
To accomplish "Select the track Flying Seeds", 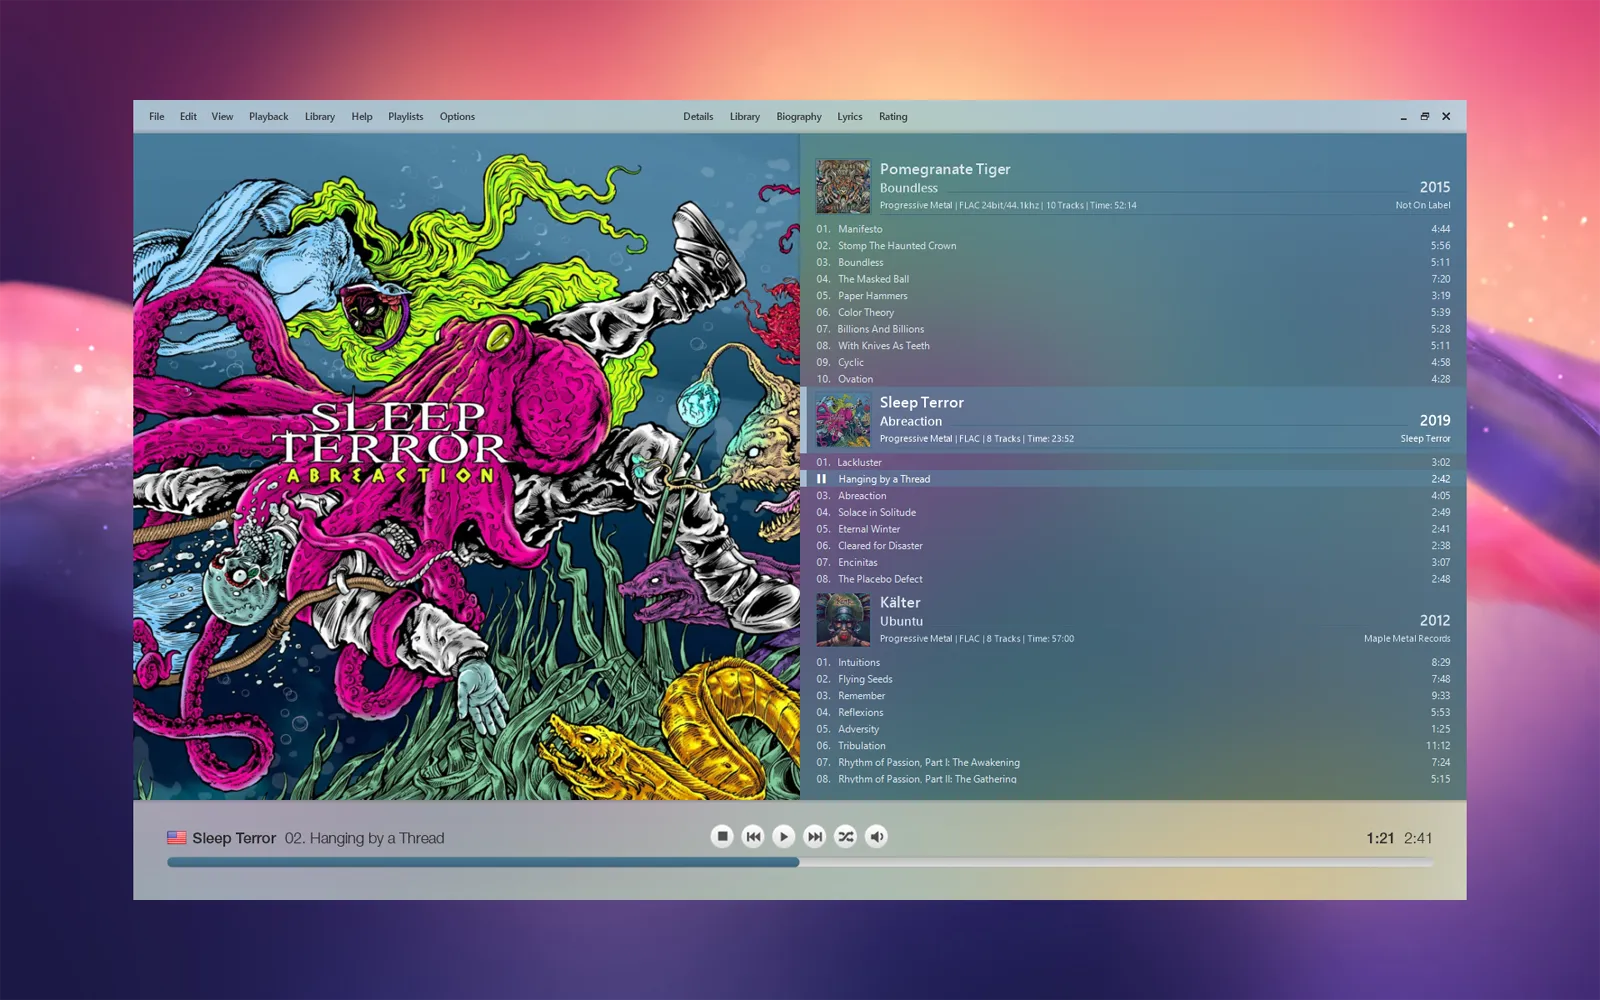I will (x=1133, y=679).
